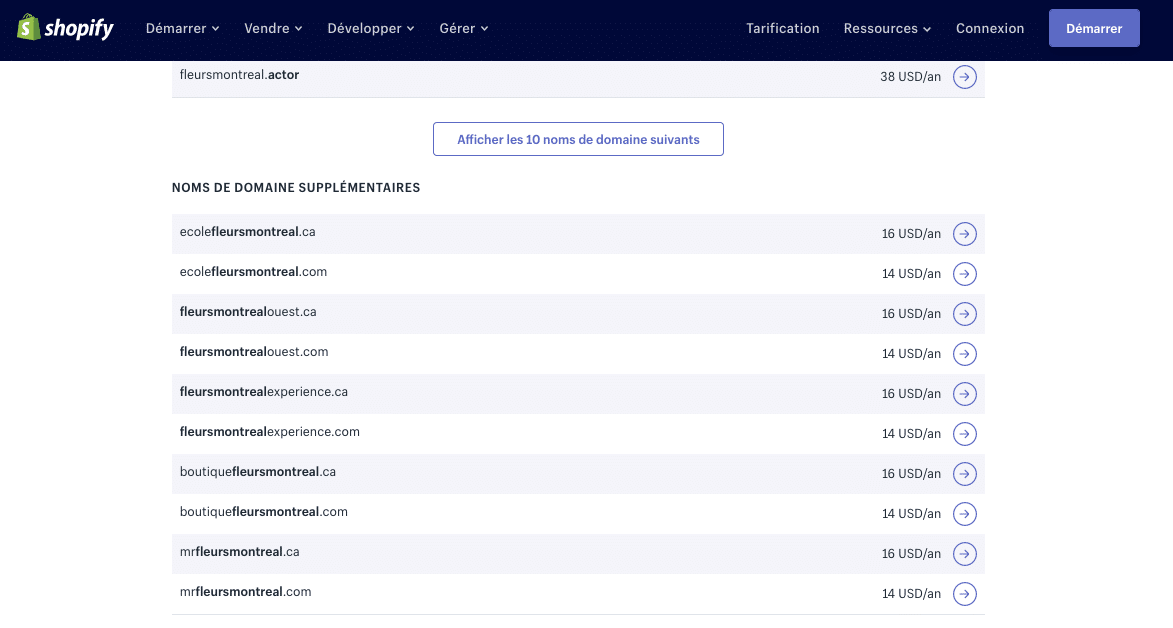1173x628 pixels.
Task: Click arrow icon for fleursmontreal.actor
Action: (964, 77)
